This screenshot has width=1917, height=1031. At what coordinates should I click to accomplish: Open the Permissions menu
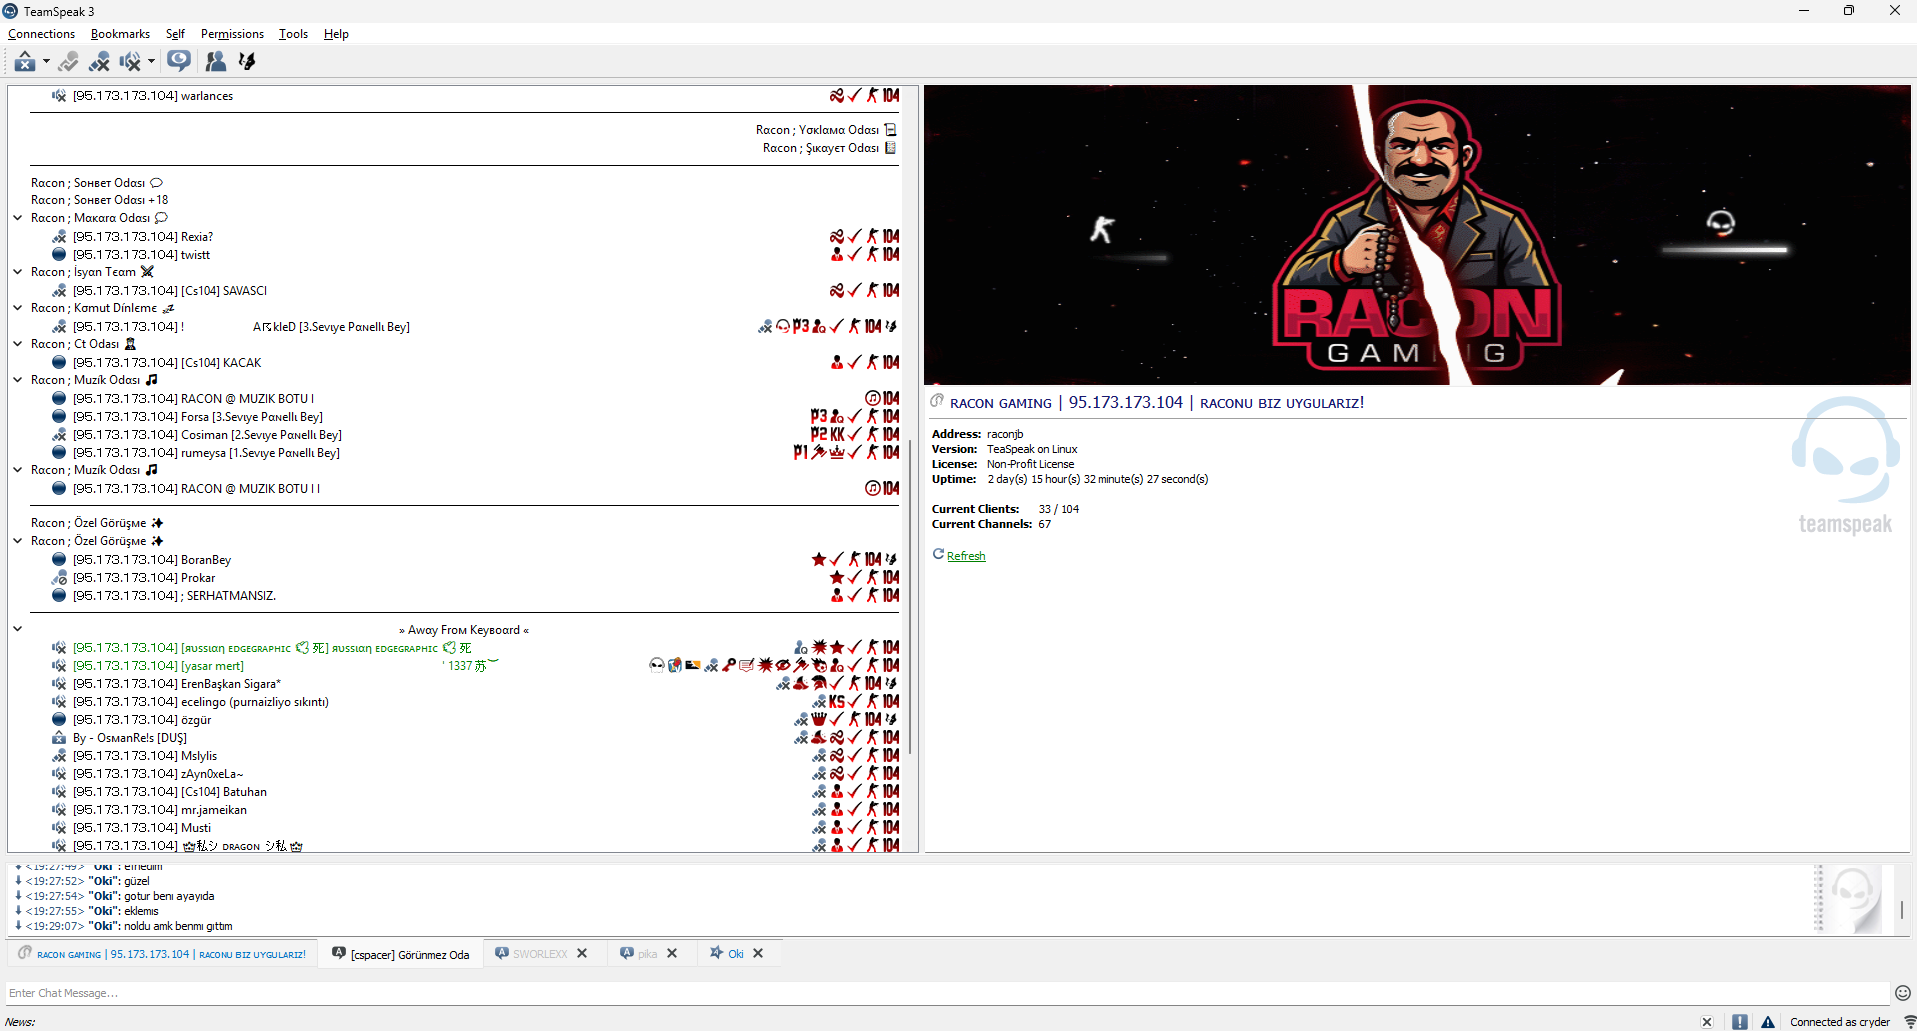pos(232,34)
